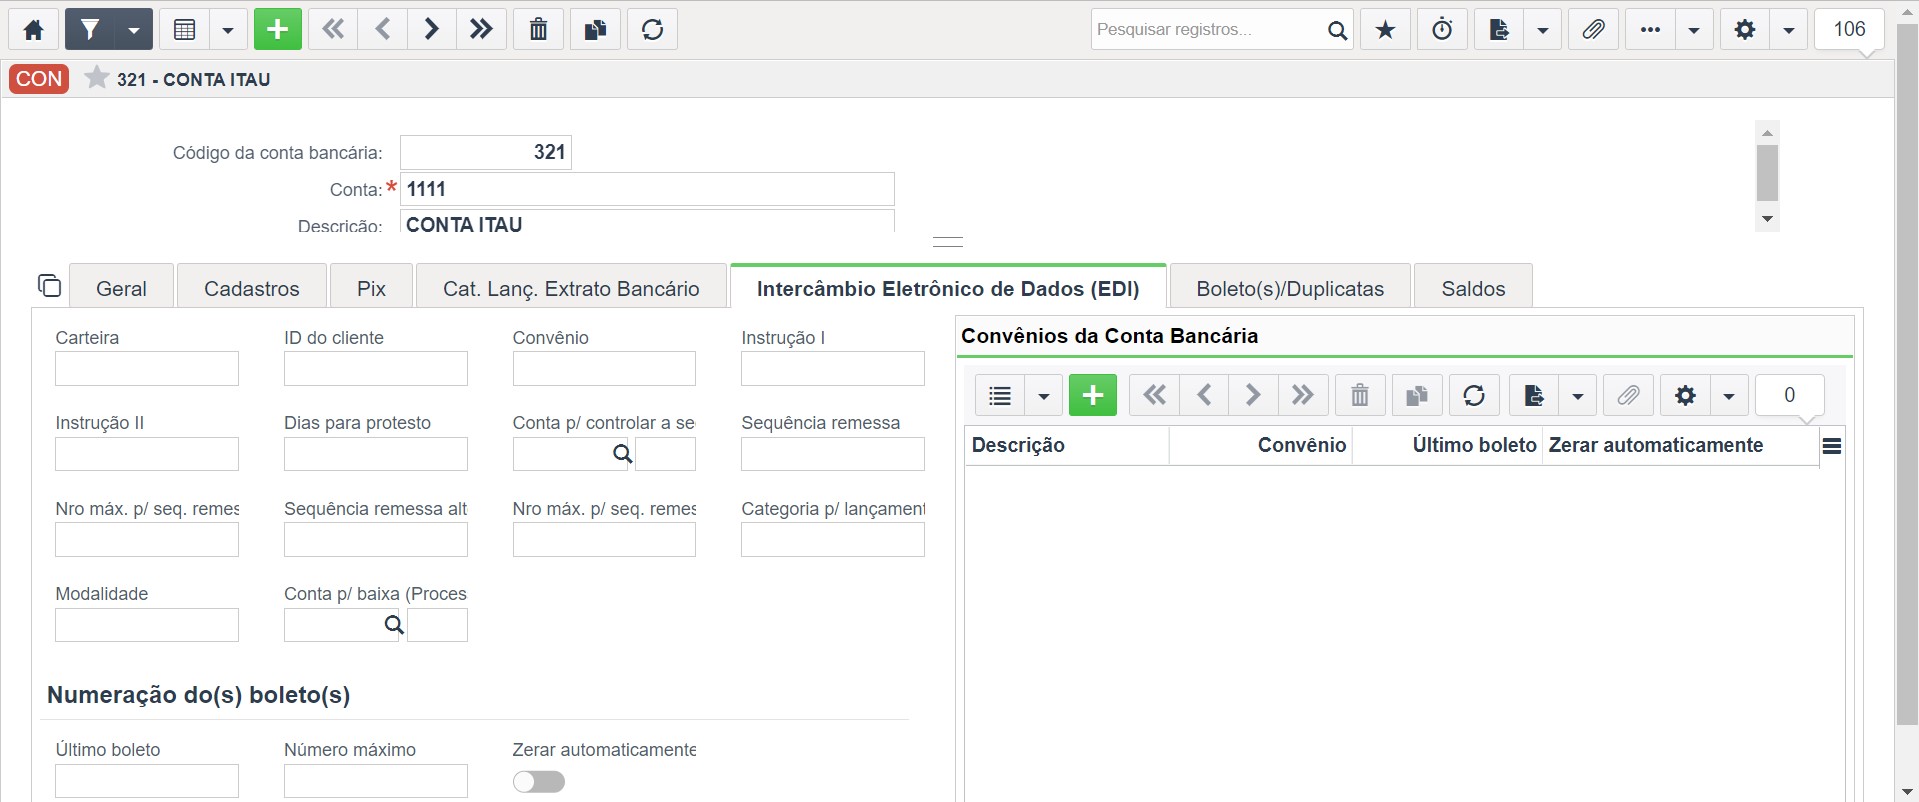Screen dimensions: 1919x802
Task: Switch to the Boleto(s)/Duplicatas tab
Action: (x=1290, y=289)
